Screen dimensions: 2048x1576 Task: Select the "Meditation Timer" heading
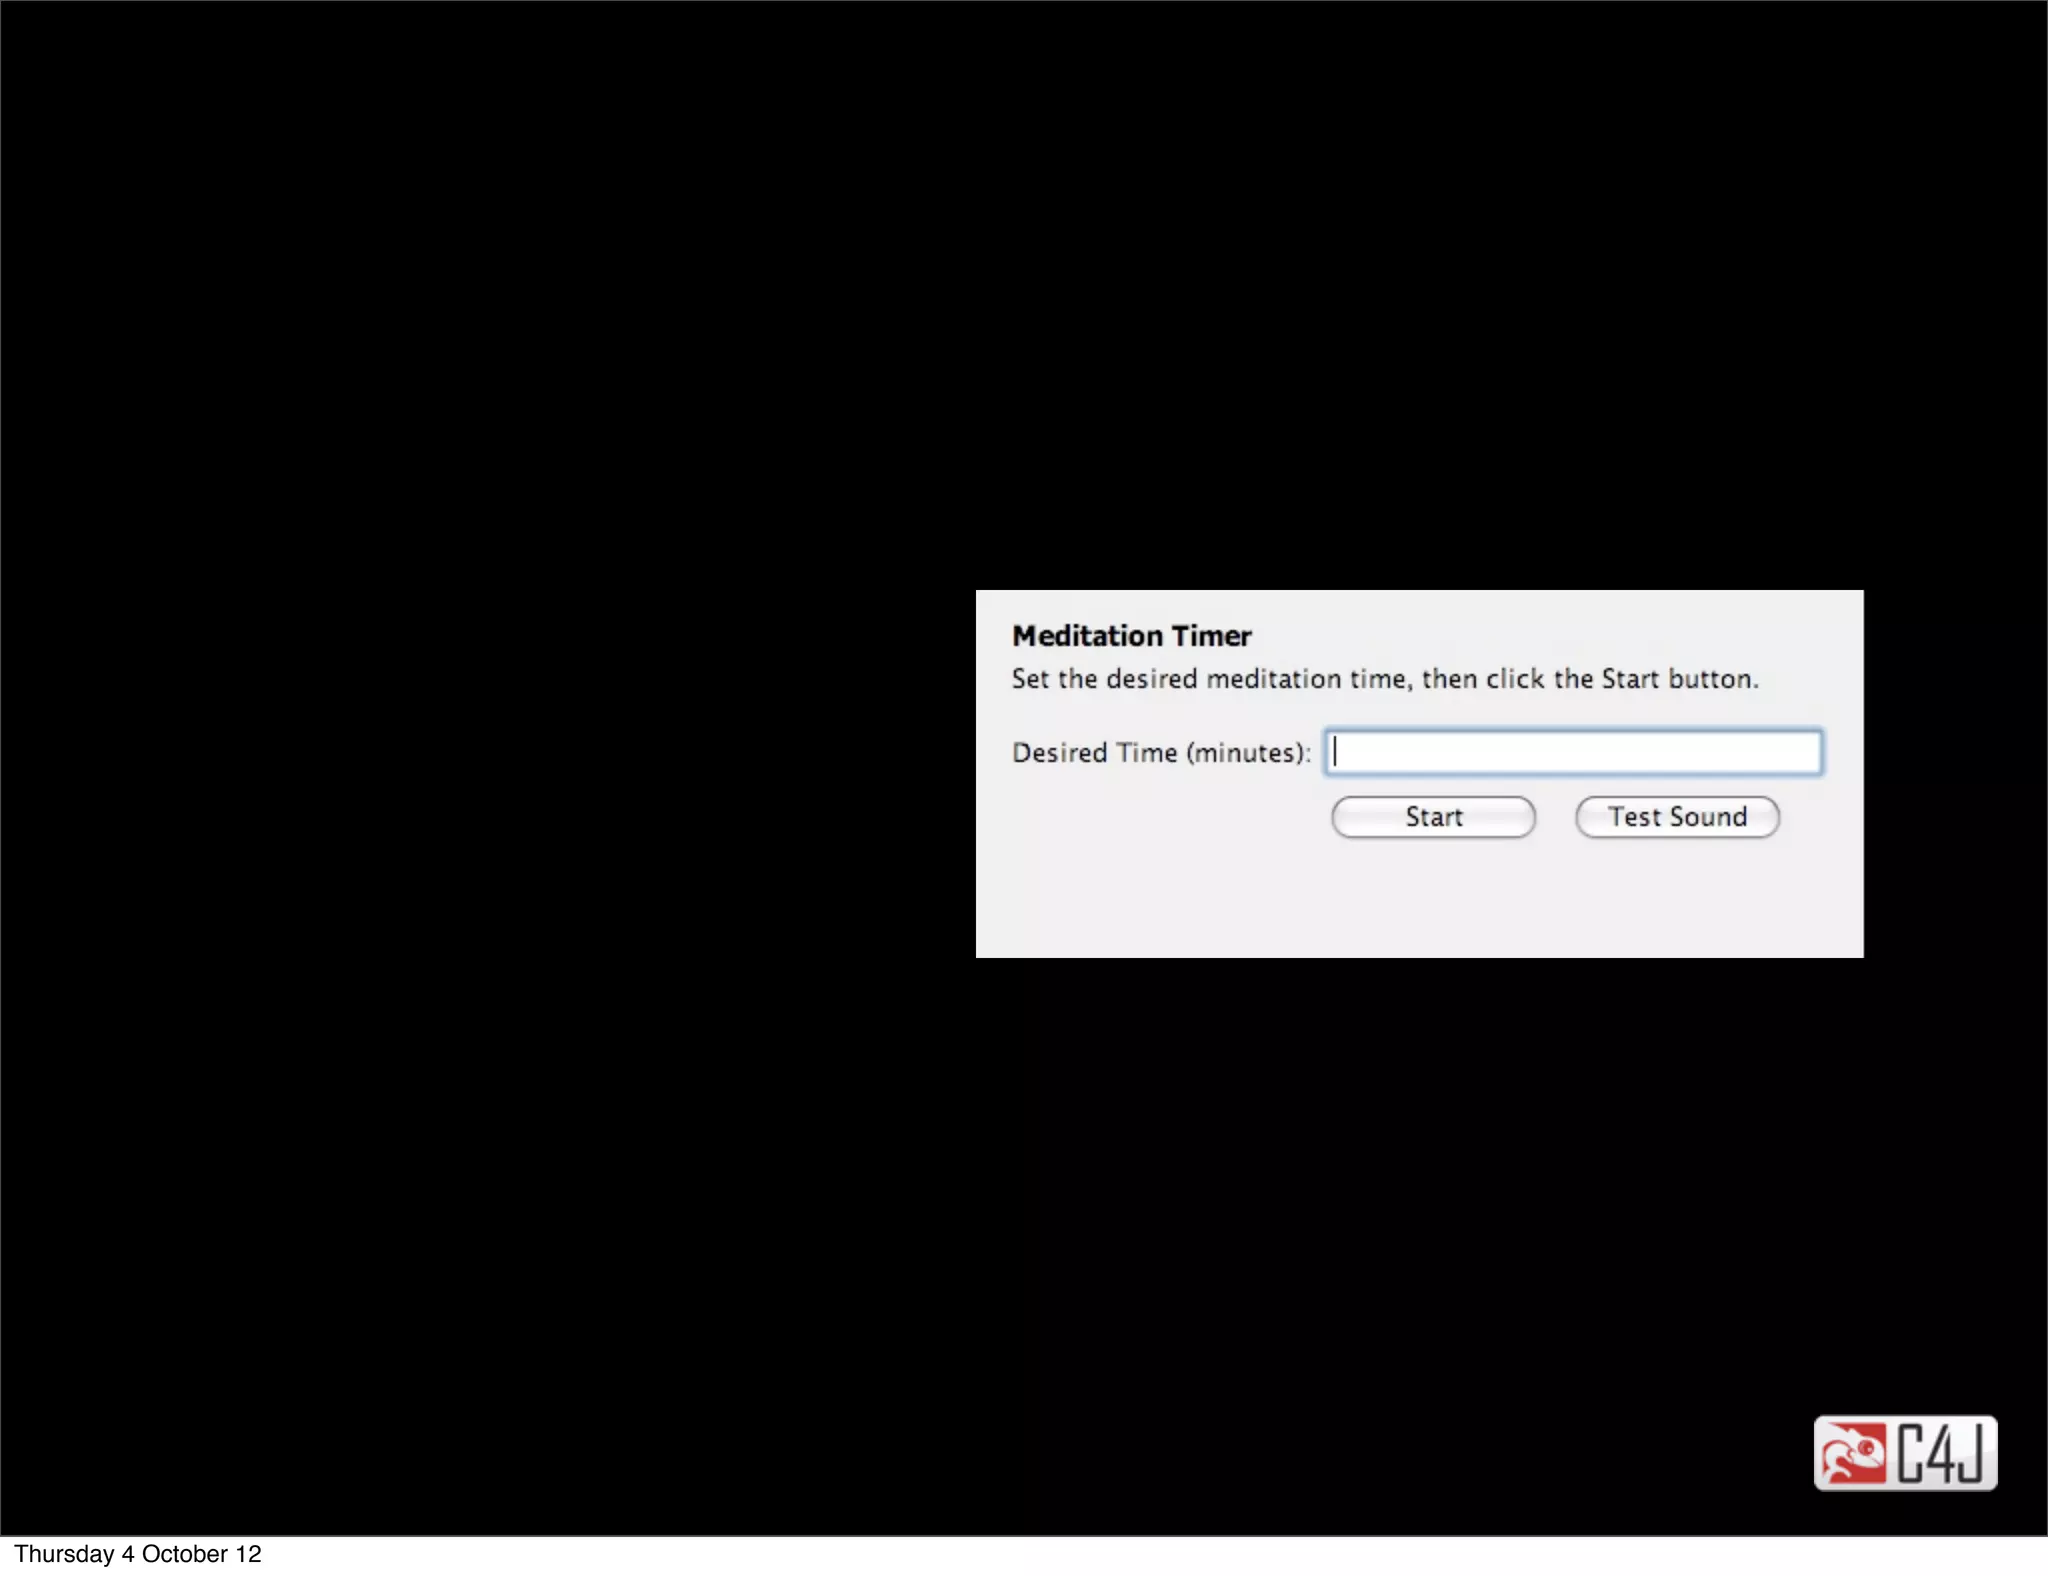1131,636
